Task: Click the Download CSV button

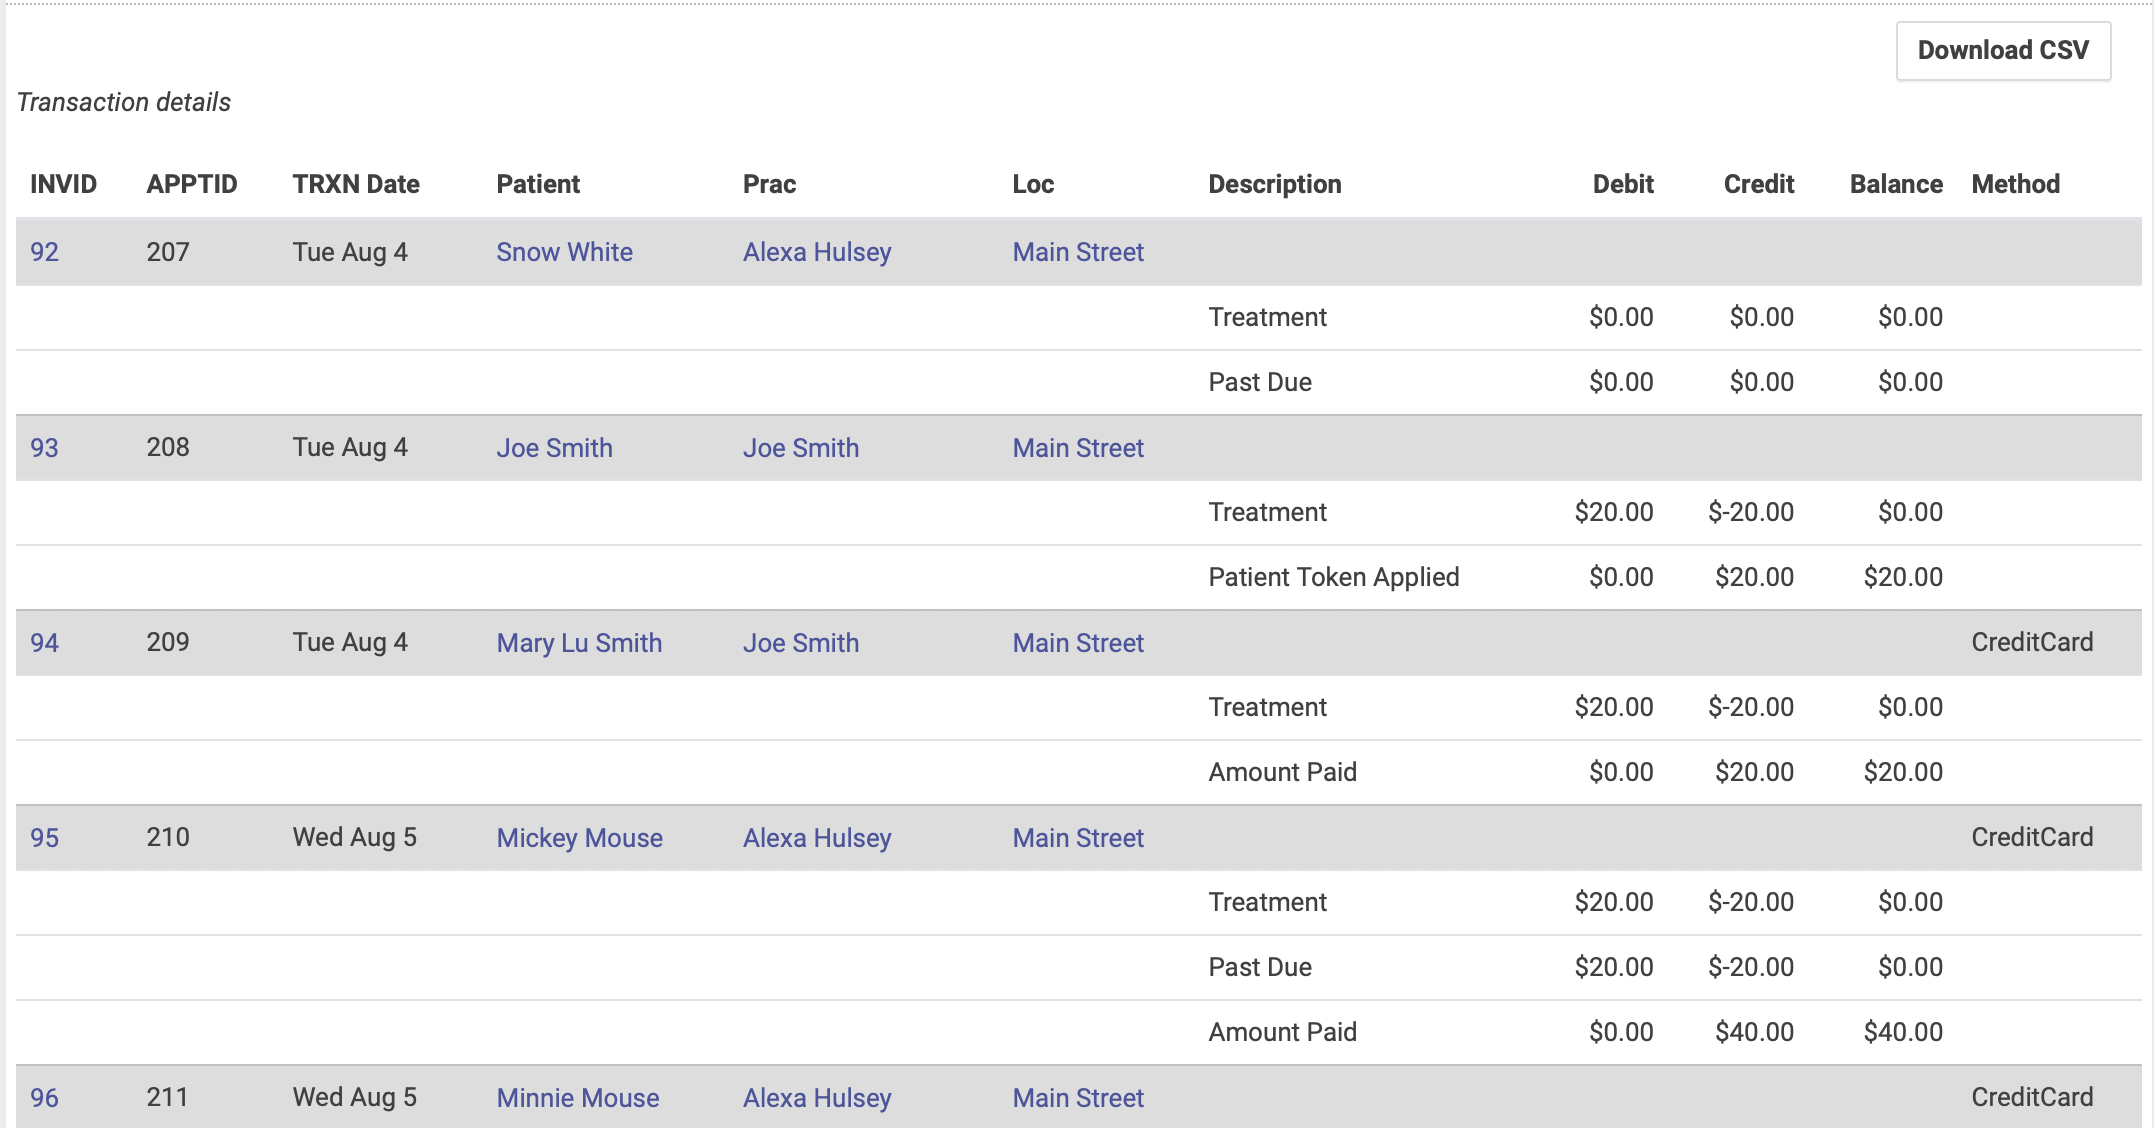Action: (2003, 50)
